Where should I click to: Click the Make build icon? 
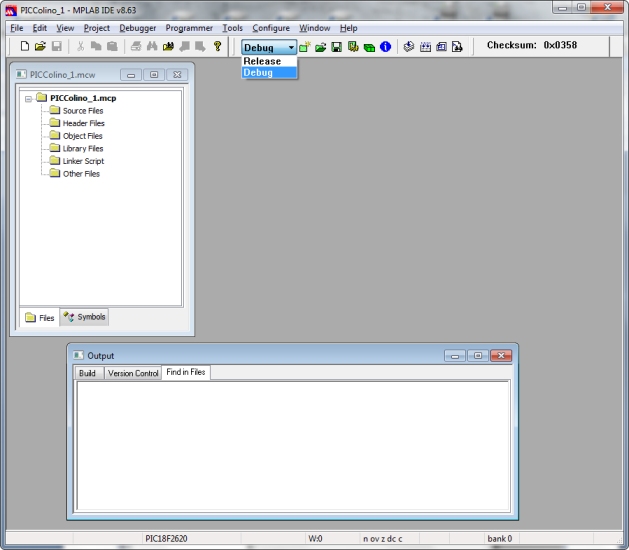(409, 47)
